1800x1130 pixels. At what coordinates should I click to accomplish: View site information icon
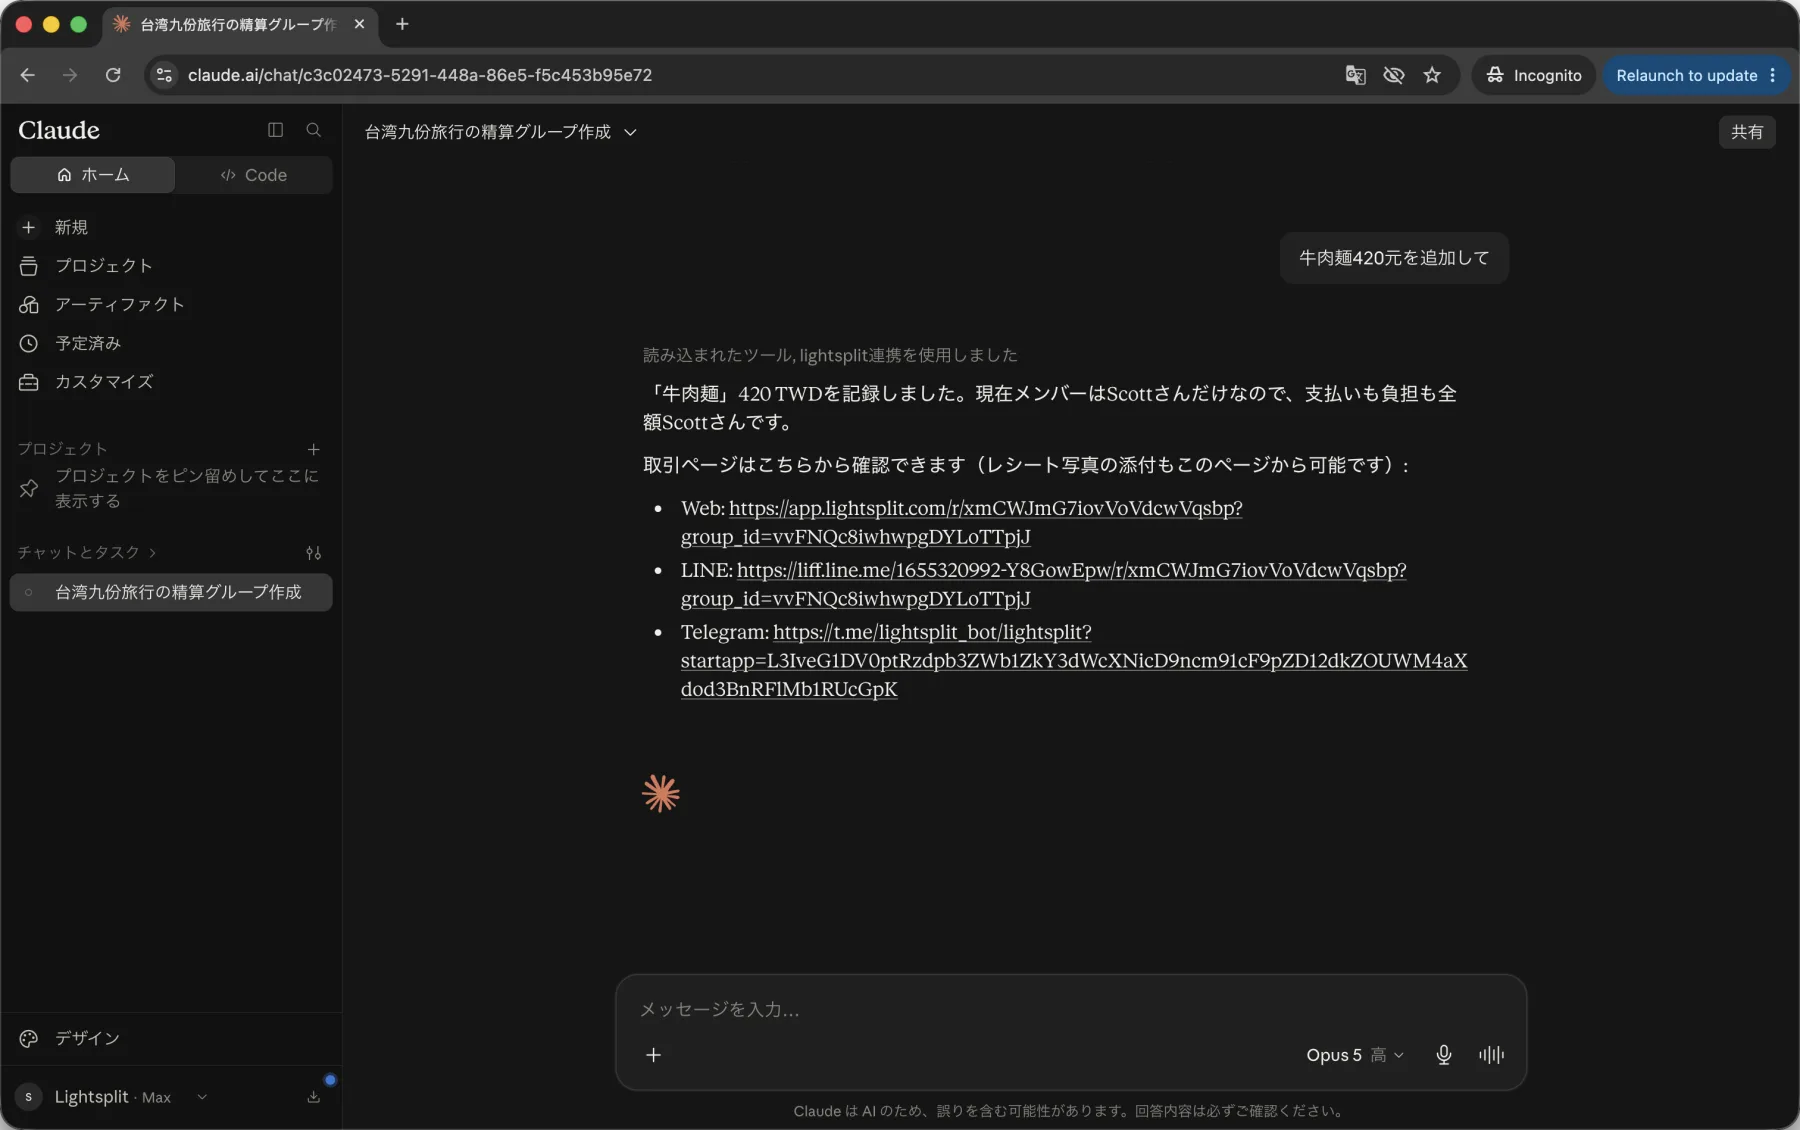(x=164, y=75)
